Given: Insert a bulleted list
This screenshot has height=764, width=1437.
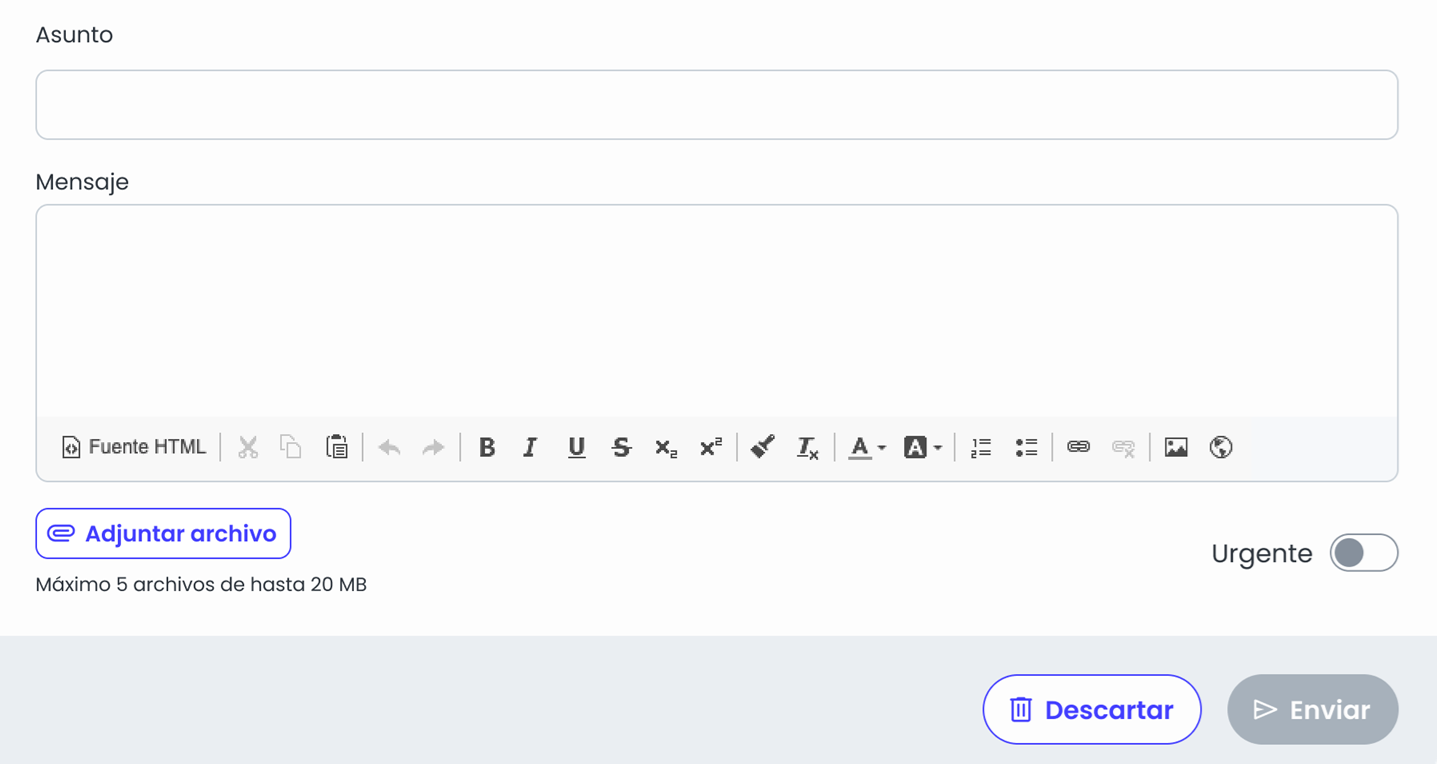Looking at the screenshot, I should coord(1026,447).
